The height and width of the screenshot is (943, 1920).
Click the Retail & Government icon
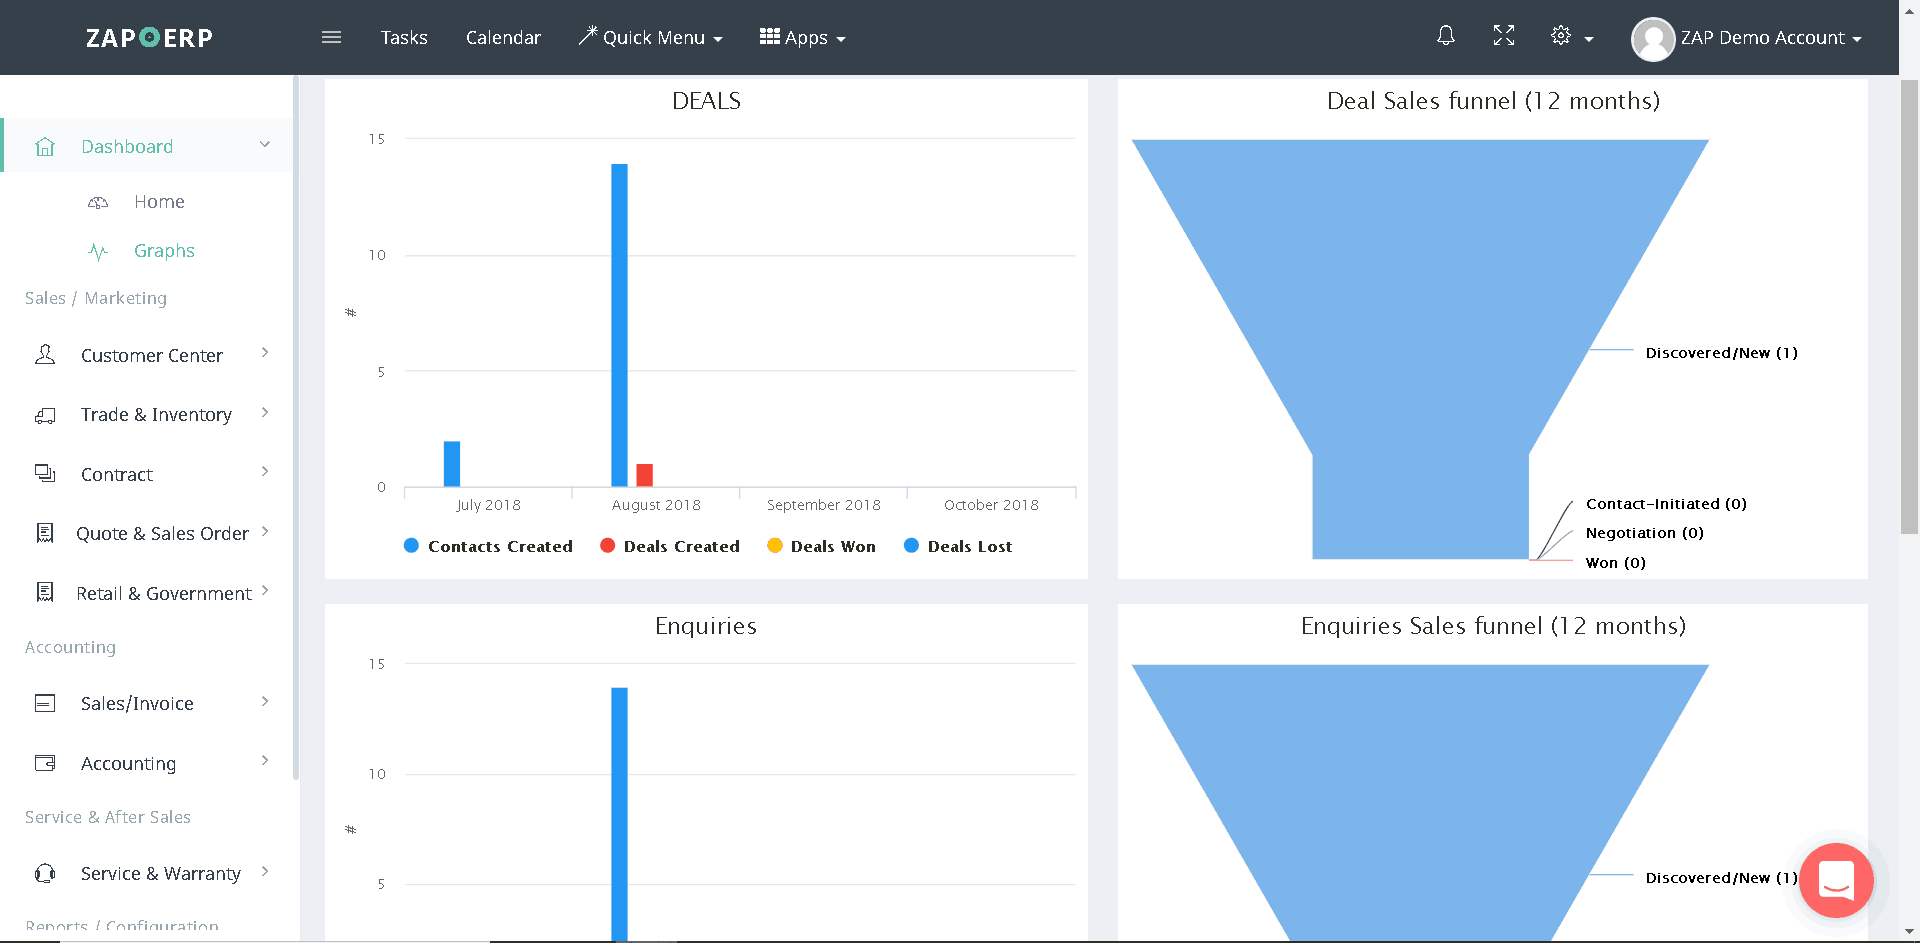pyautogui.click(x=45, y=592)
